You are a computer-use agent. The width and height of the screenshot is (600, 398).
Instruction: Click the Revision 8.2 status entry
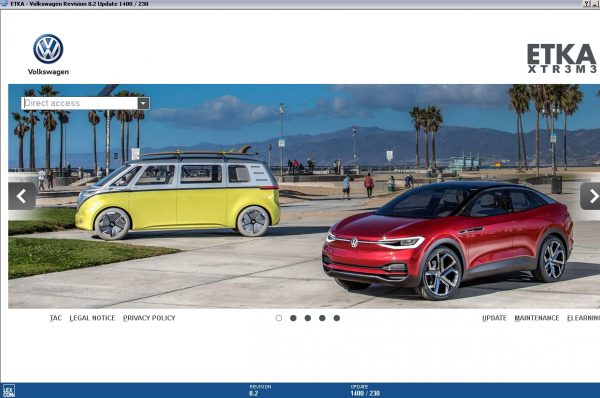[x=260, y=390]
